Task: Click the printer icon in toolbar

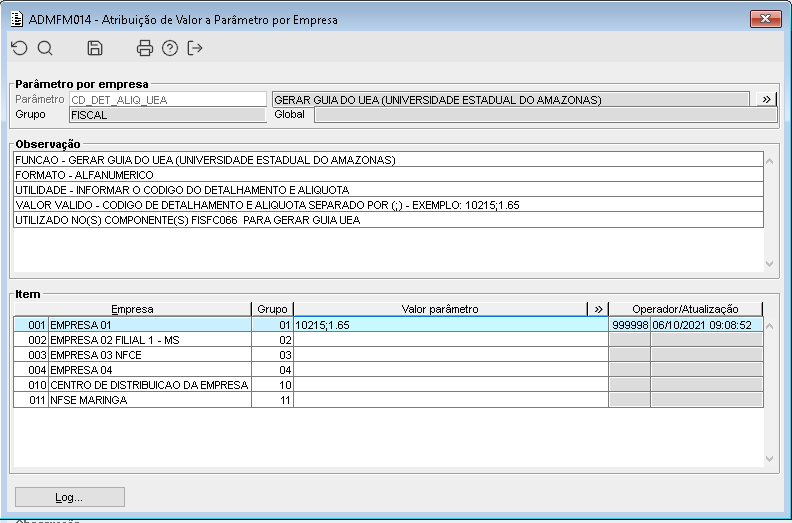Action: tap(144, 48)
